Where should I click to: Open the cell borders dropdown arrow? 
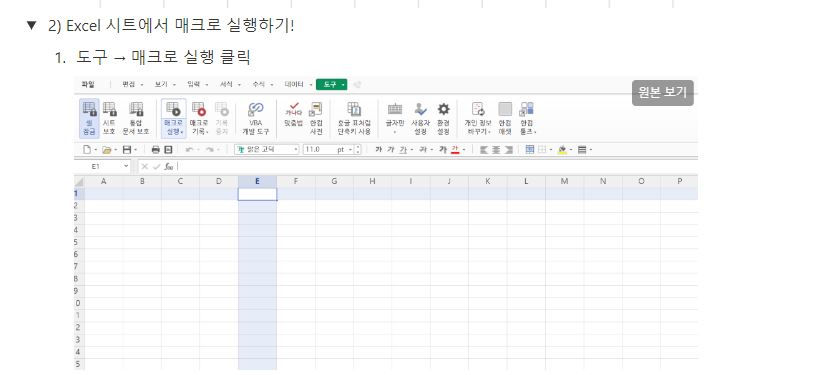[x=550, y=150]
